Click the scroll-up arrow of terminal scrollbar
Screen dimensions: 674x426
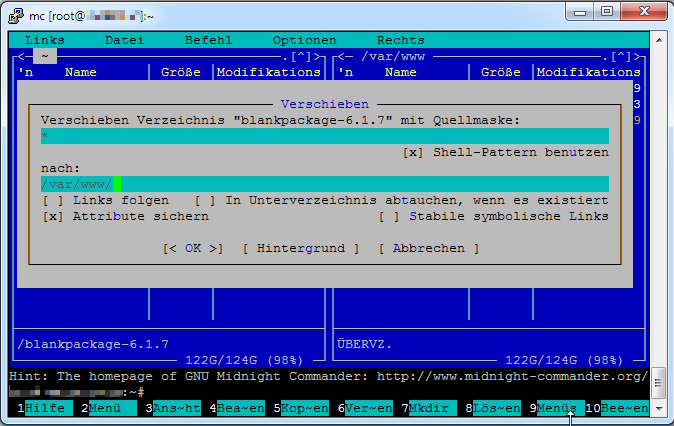(x=661, y=38)
